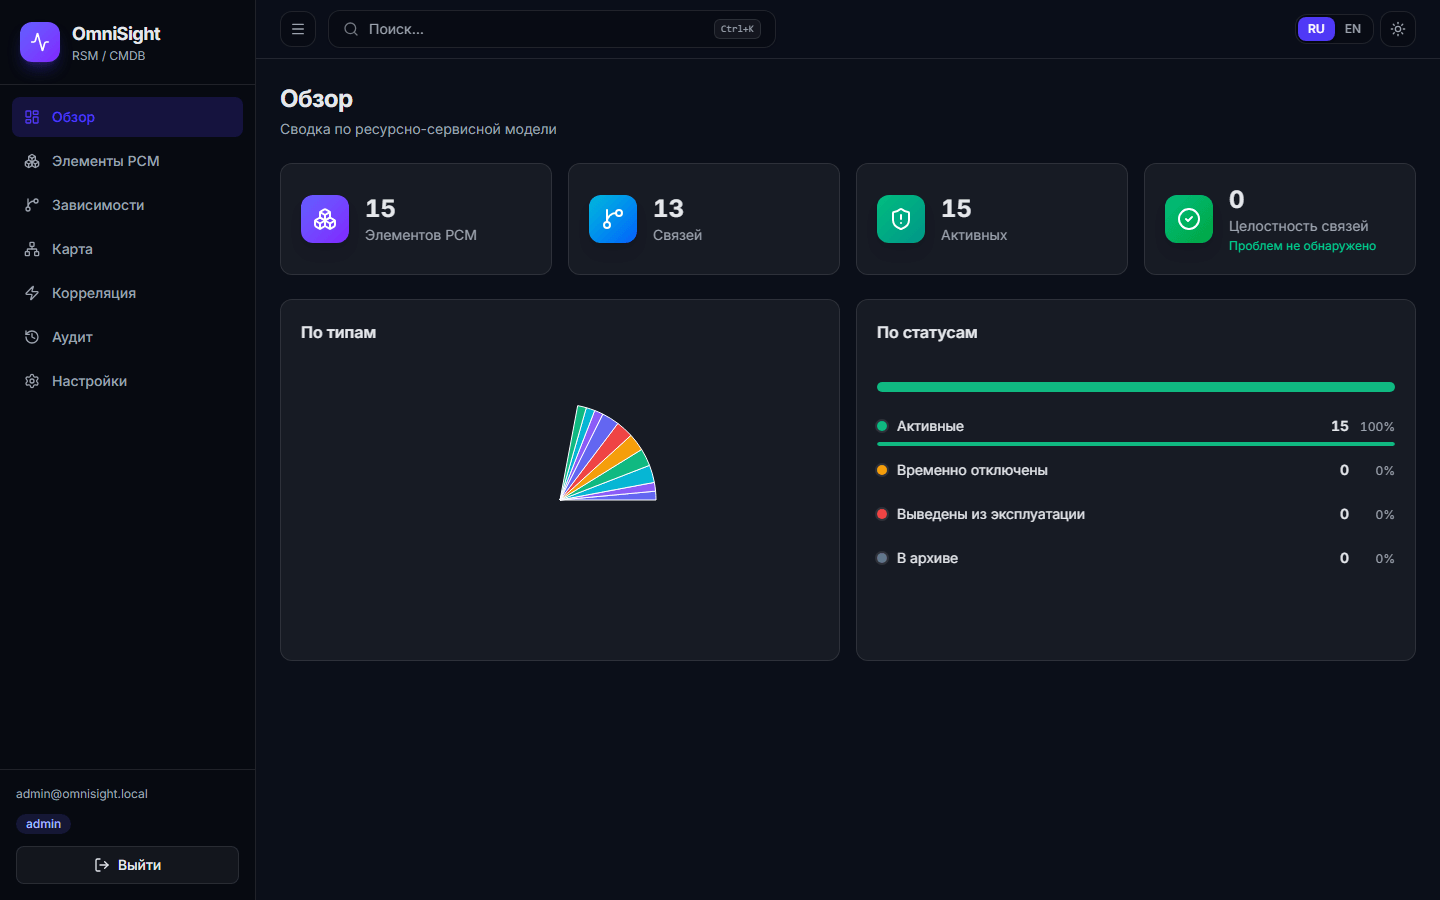Toggle the sidebar with the hamburger icon
Image resolution: width=1440 pixels, height=900 pixels.
click(x=298, y=29)
